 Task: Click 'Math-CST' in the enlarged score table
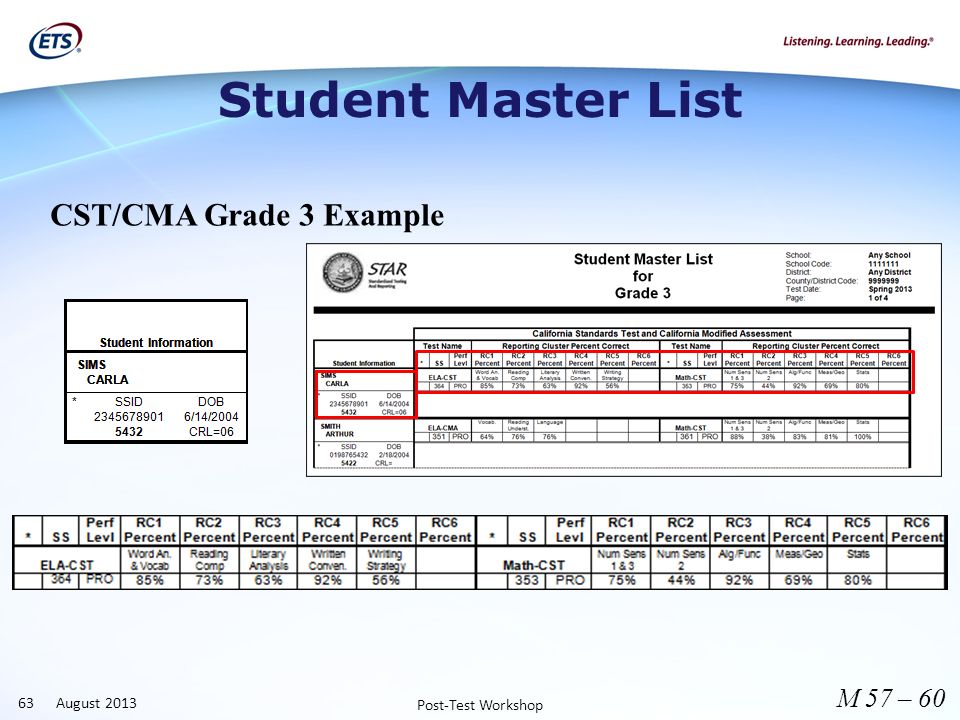coord(533,565)
